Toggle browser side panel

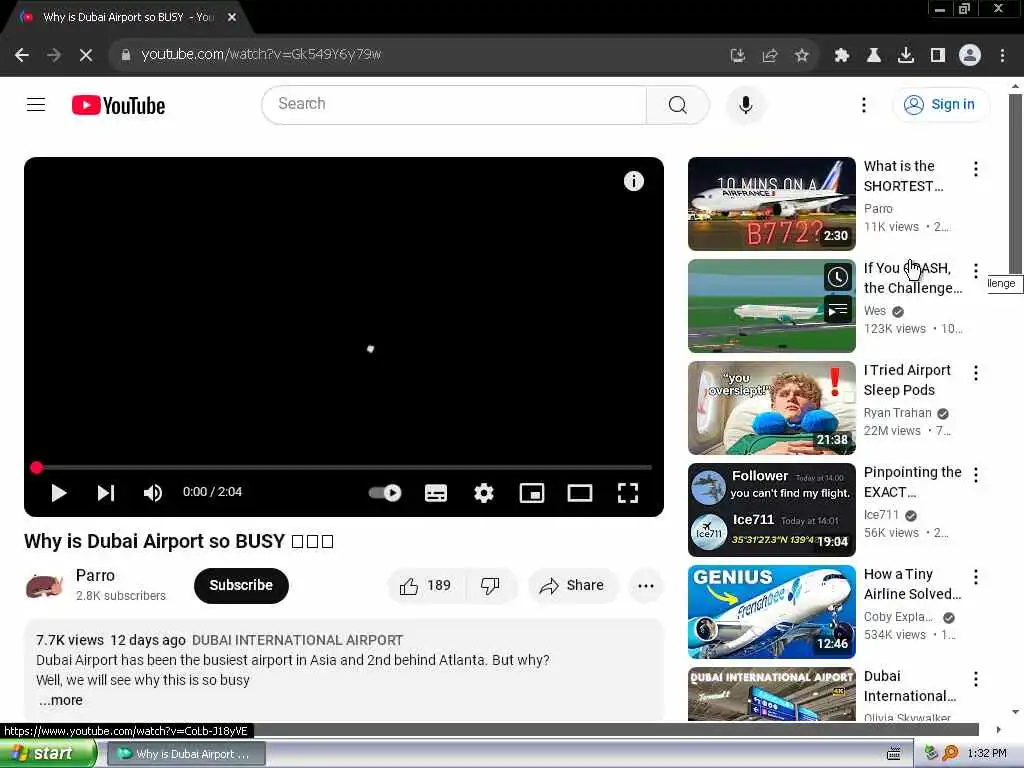pyautogui.click(x=938, y=56)
